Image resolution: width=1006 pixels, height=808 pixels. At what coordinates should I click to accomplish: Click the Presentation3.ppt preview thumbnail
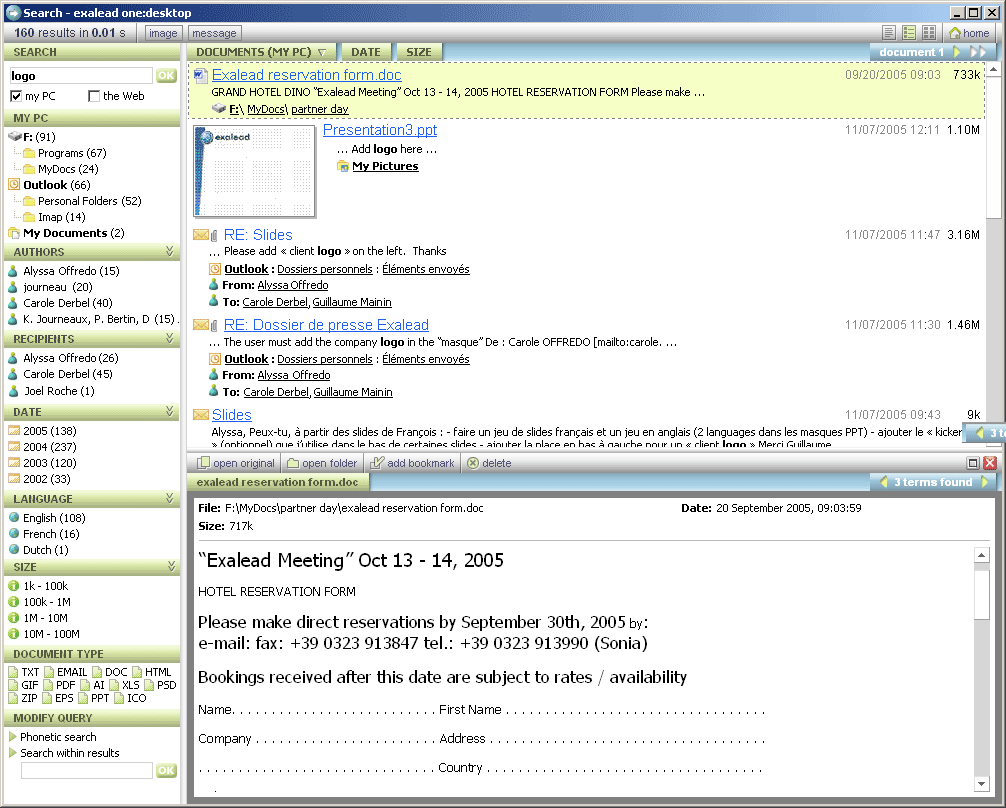pyautogui.click(x=253, y=172)
